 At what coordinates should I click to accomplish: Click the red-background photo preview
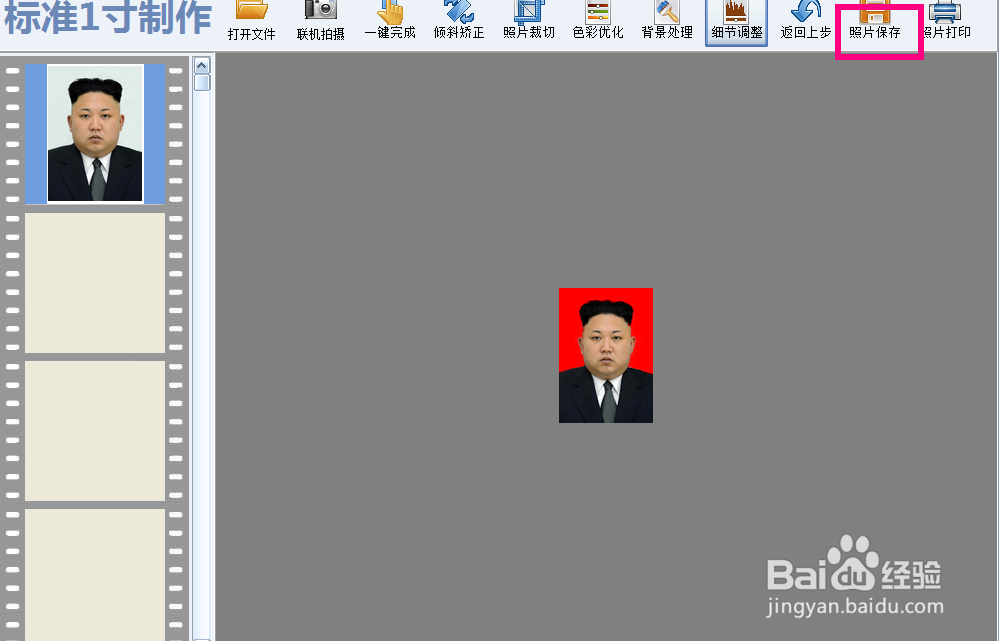[606, 355]
